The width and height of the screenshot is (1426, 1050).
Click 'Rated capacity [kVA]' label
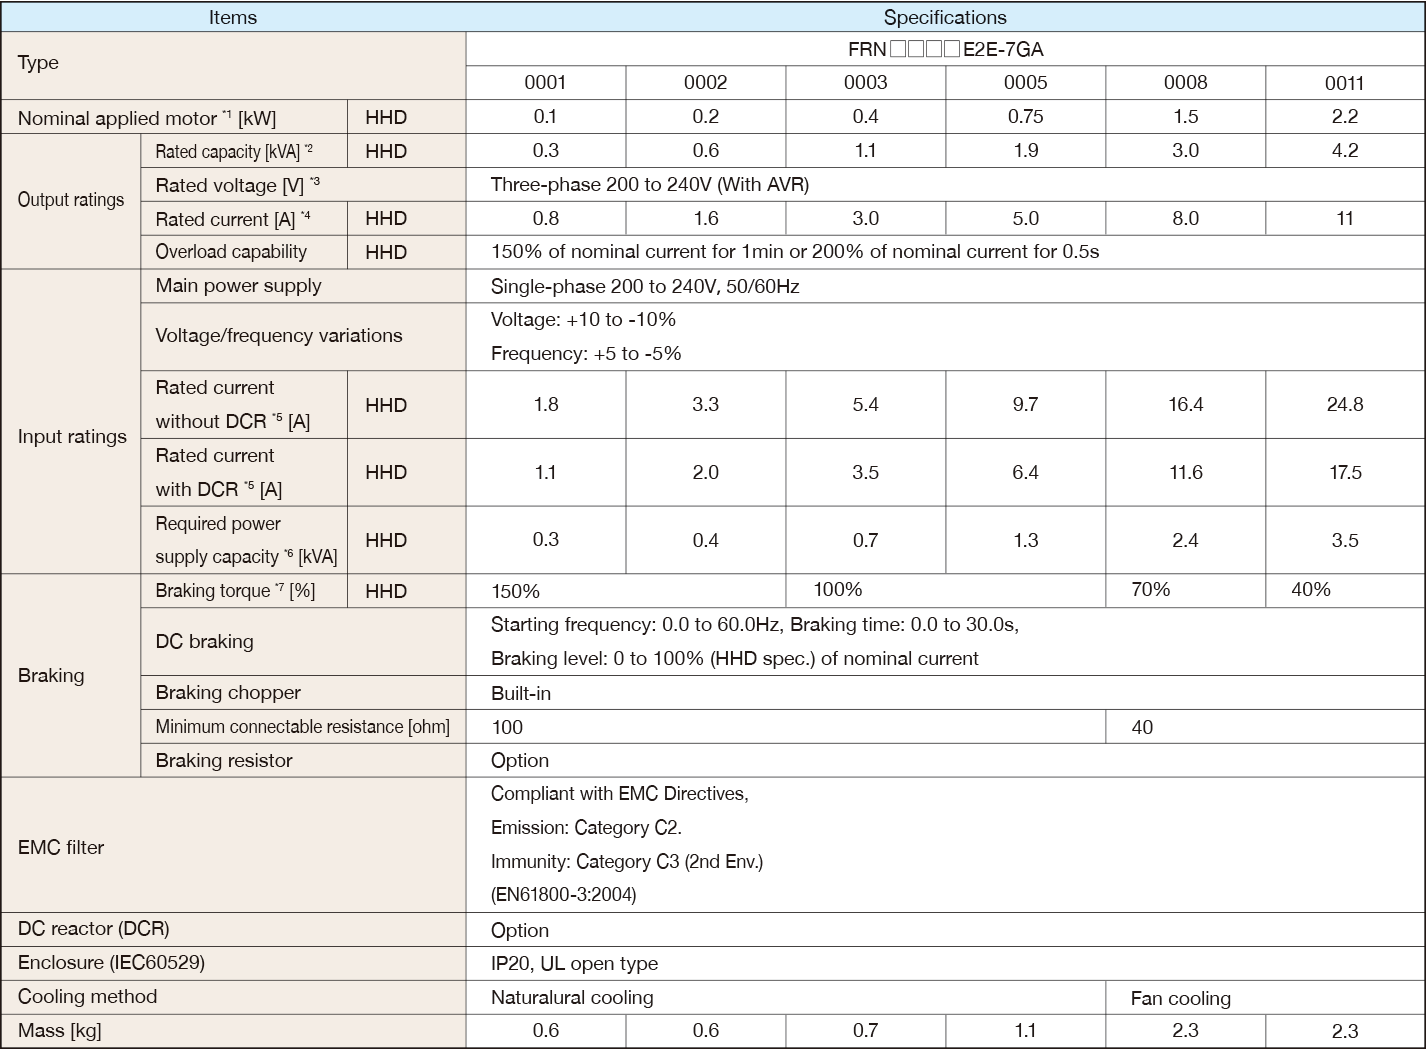pyautogui.click(x=234, y=152)
